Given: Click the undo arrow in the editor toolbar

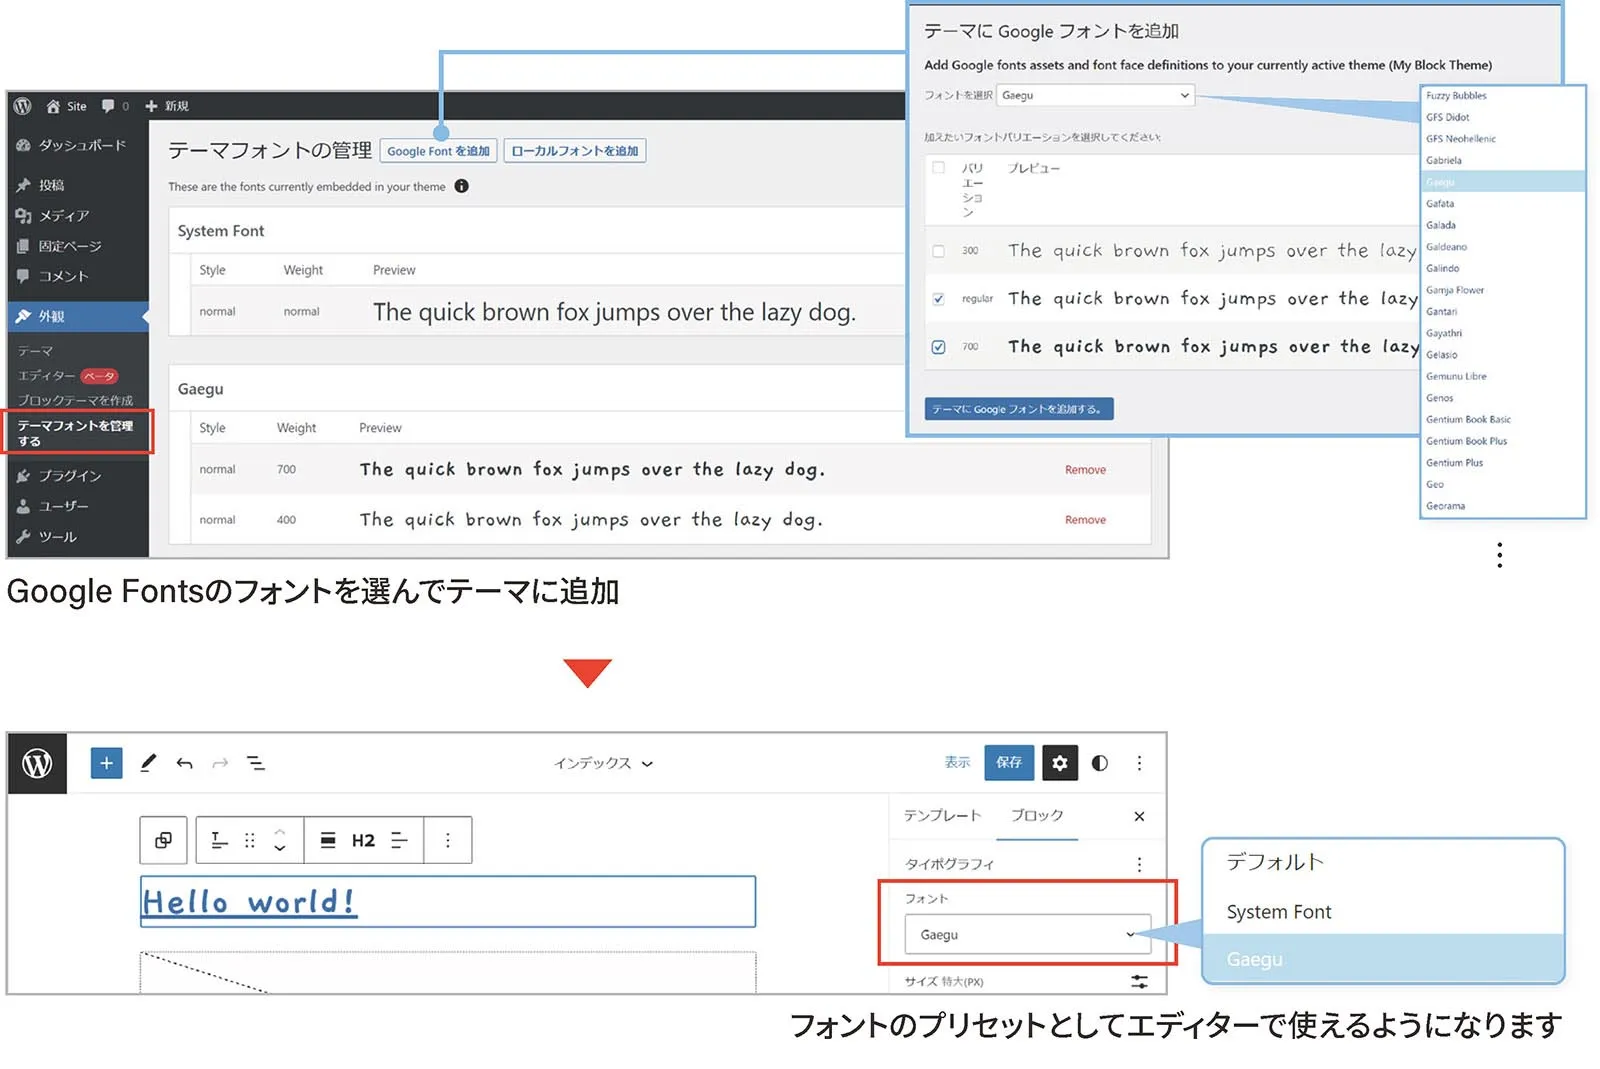Looking at the screenshot, I should (185, 763).
